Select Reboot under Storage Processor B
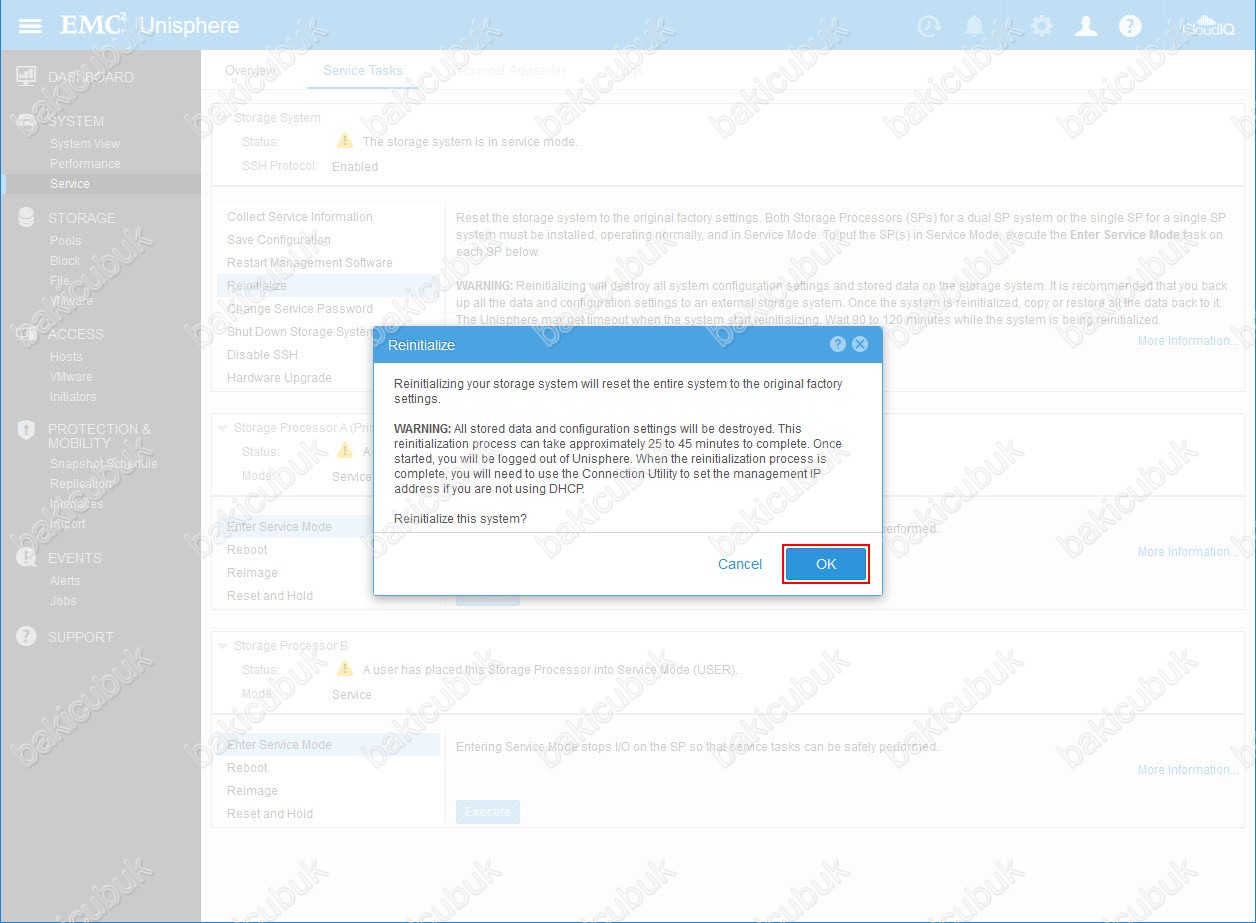 pyautogui.click(x=247, y=768)
